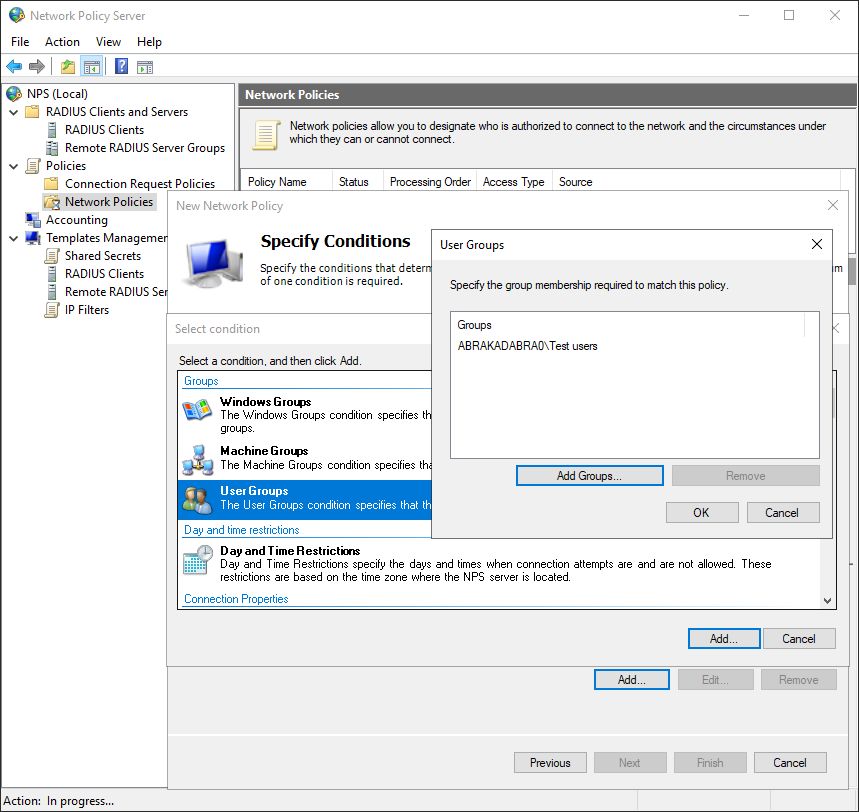Click the Connection Properties section heading

pyautogui.click(x=236, y=599)
